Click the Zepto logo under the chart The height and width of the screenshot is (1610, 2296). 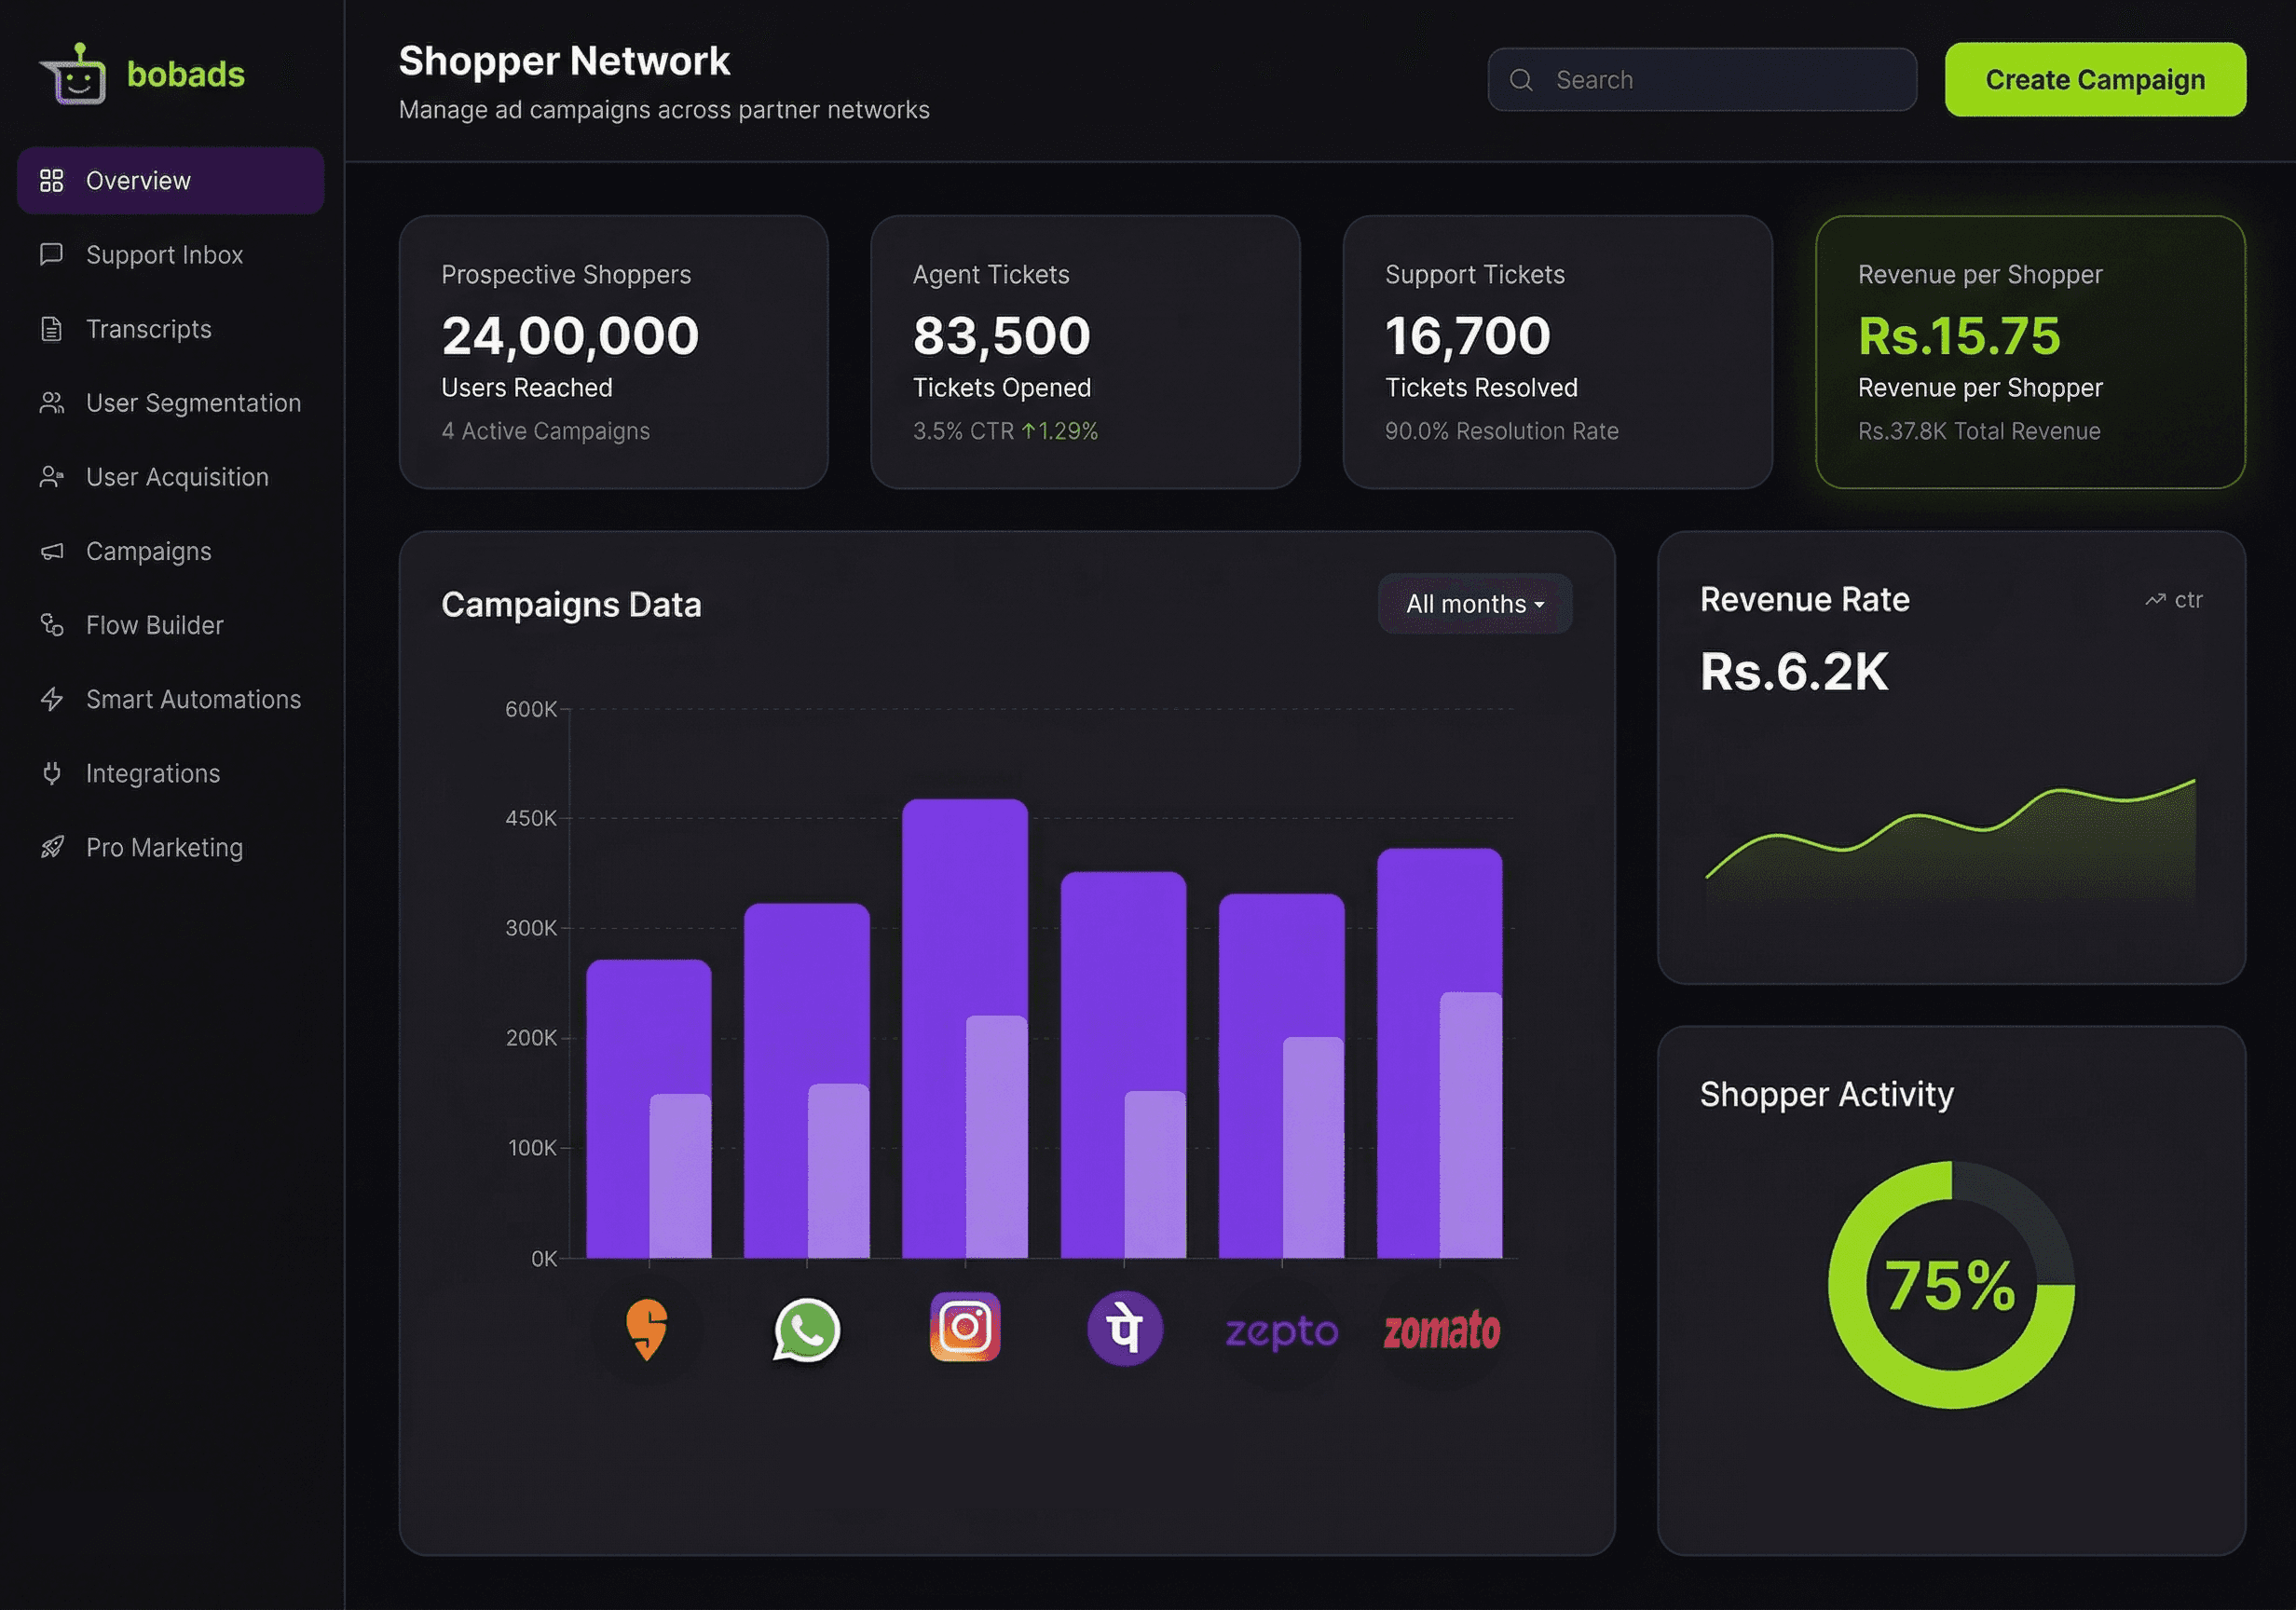[x=1281, y=1331]
